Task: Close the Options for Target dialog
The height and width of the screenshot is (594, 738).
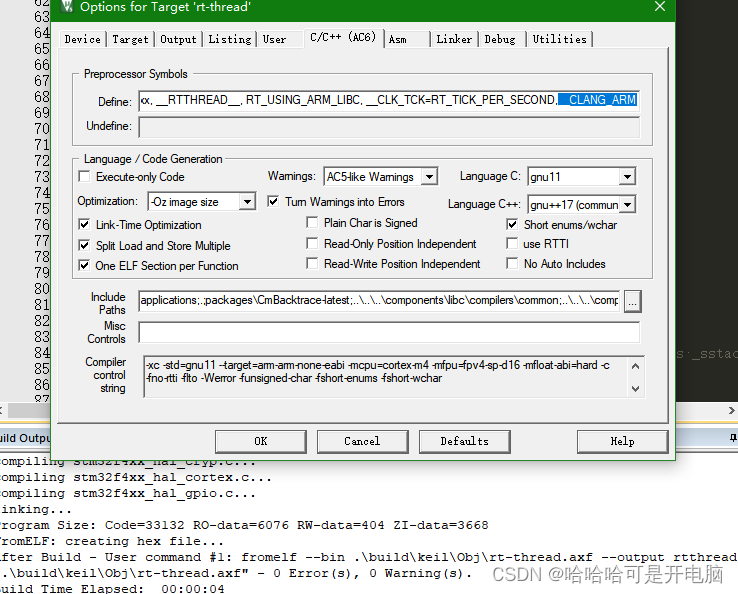Action: [660, 7]
